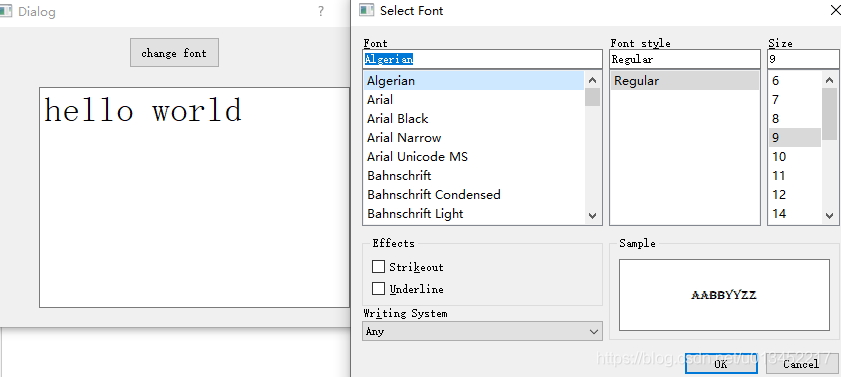
Task: Click the change font button
Action: click(174, 53)
